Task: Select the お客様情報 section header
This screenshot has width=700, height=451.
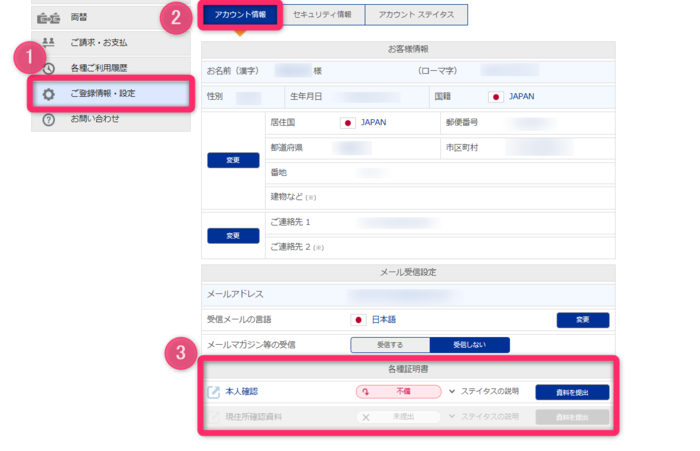Action: (408, 49)
